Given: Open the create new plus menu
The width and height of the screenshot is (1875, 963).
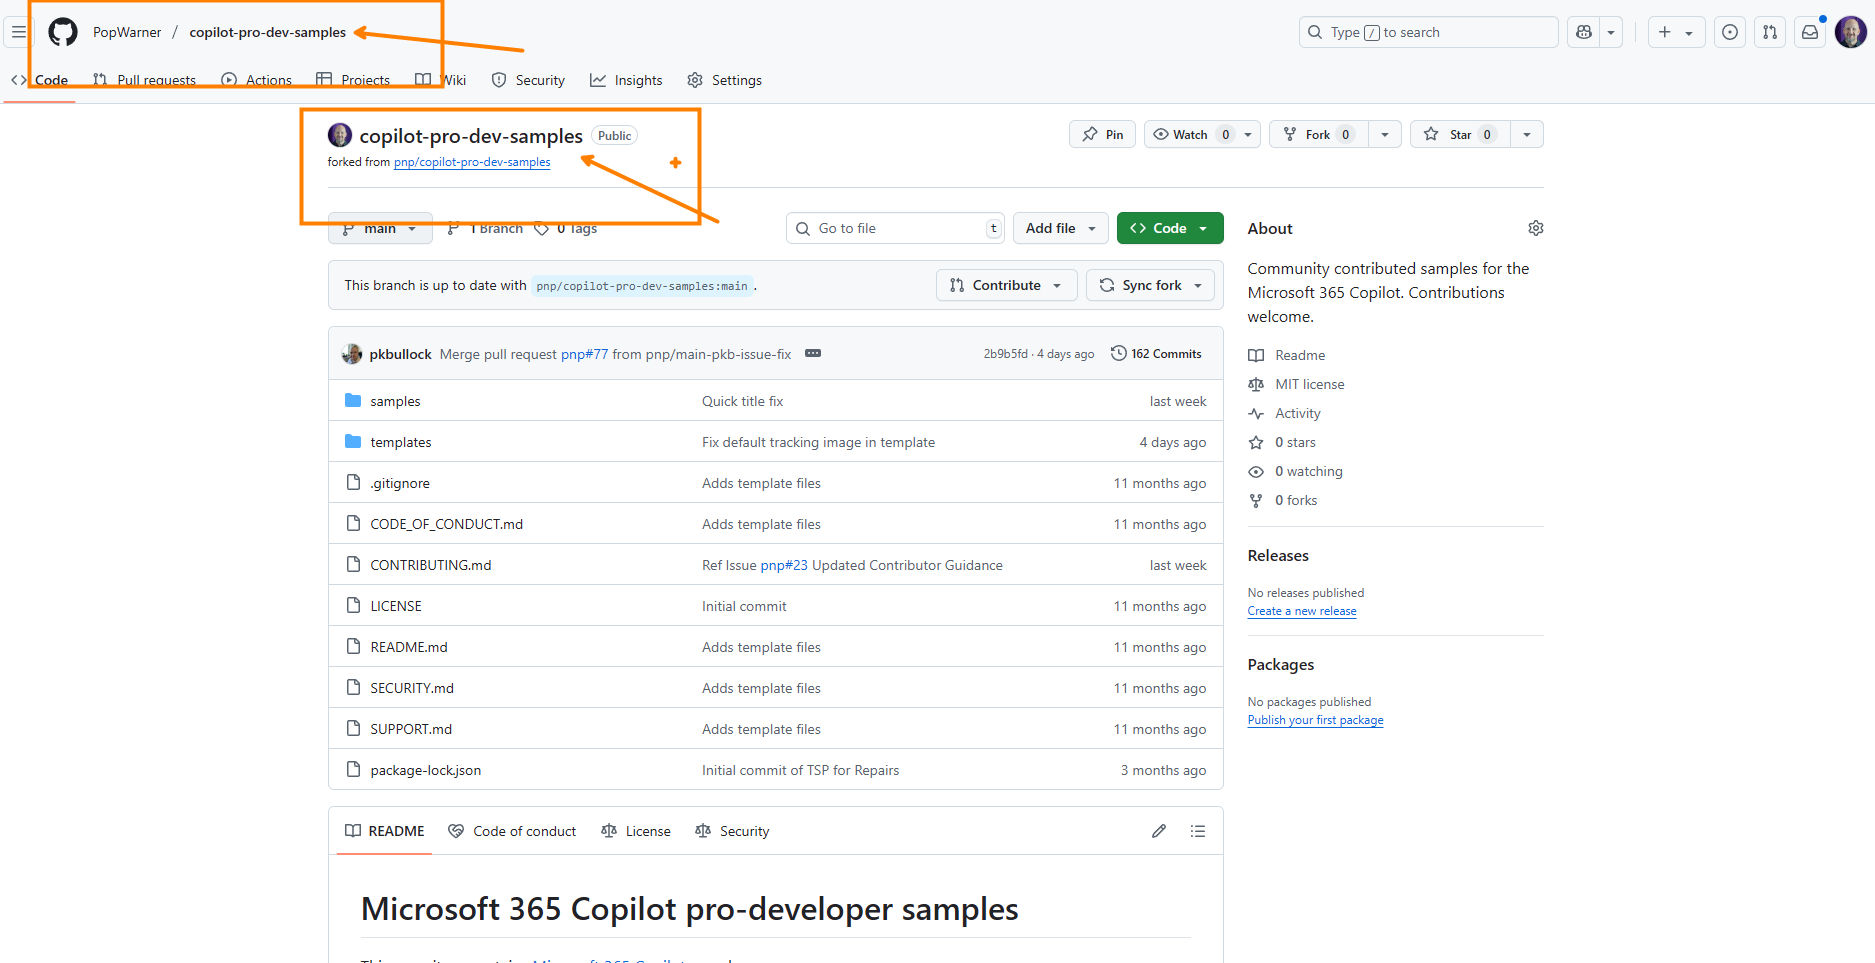Looking at the screenshot, I should click(1676, 32).
